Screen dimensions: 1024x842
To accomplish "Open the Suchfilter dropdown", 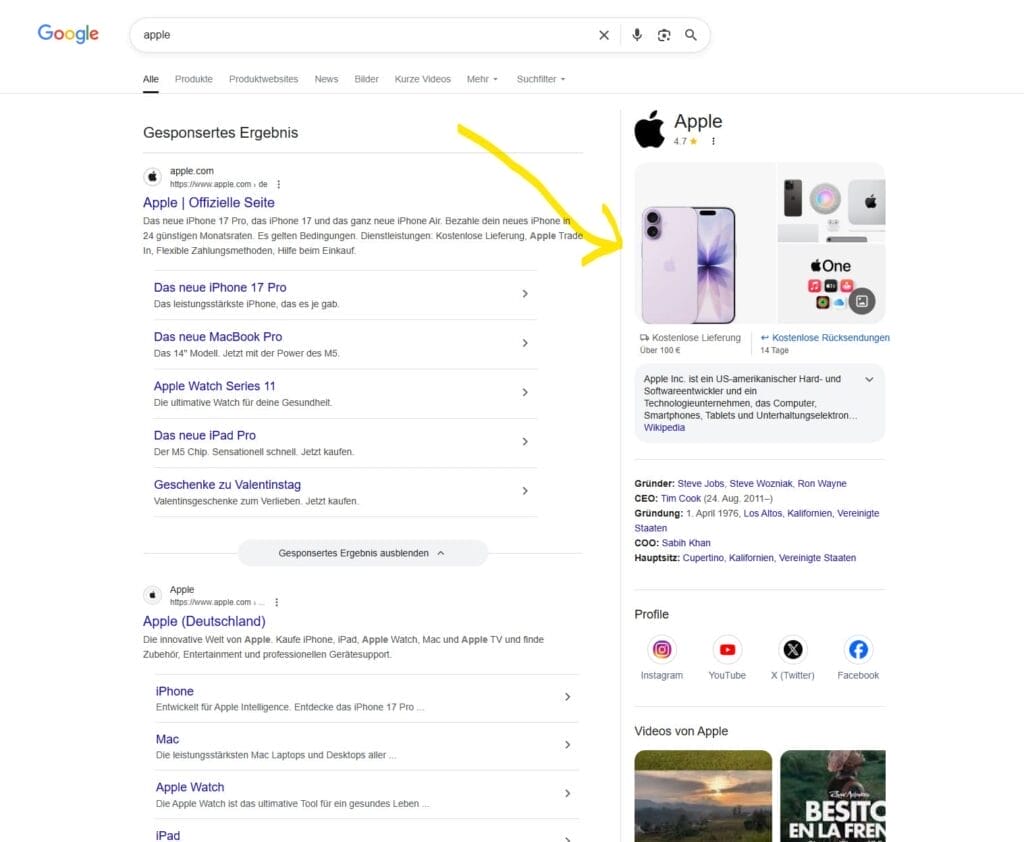I will coord(538,79).
